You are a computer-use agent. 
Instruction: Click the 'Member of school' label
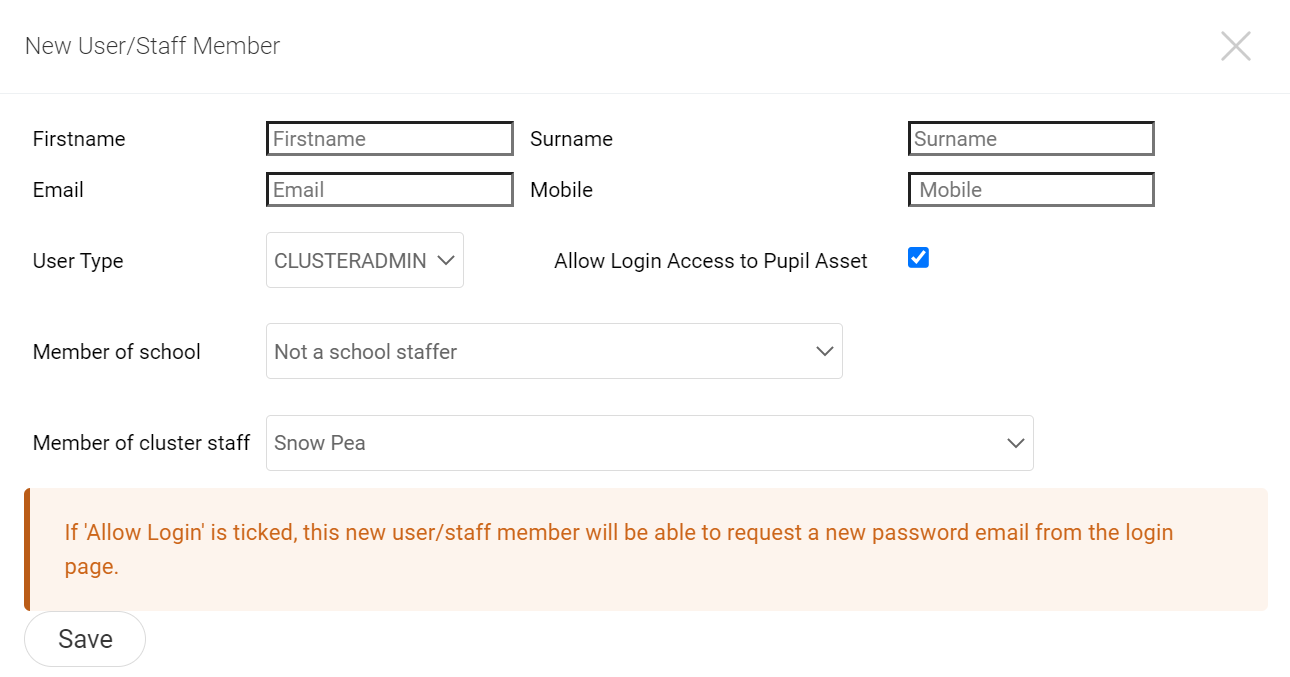117,352
